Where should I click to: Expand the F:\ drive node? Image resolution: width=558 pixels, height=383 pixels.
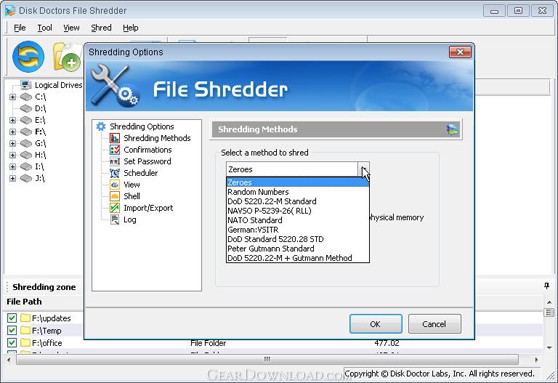coord(12,132)
